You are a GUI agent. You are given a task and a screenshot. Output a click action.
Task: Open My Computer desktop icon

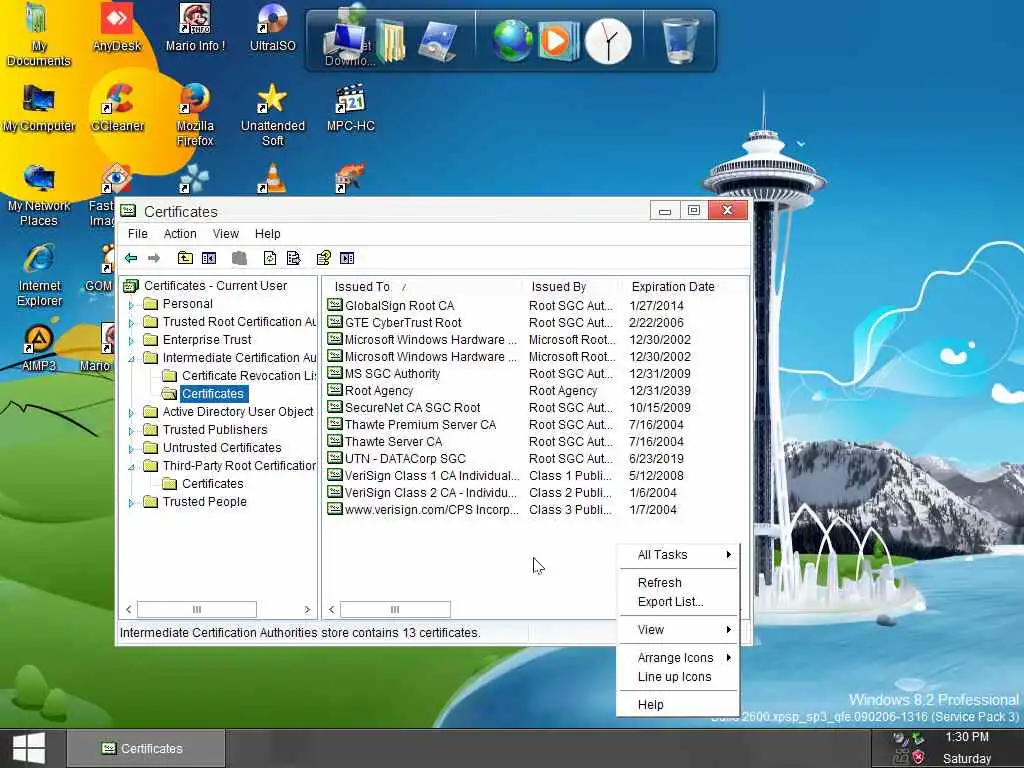(39, 108)
